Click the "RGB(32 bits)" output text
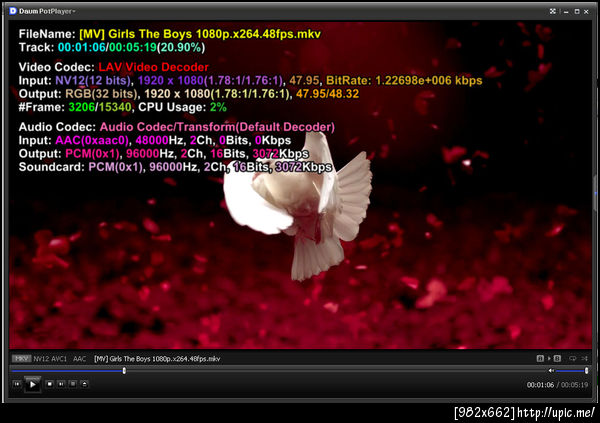600x423 pixels. pos(101,94)
